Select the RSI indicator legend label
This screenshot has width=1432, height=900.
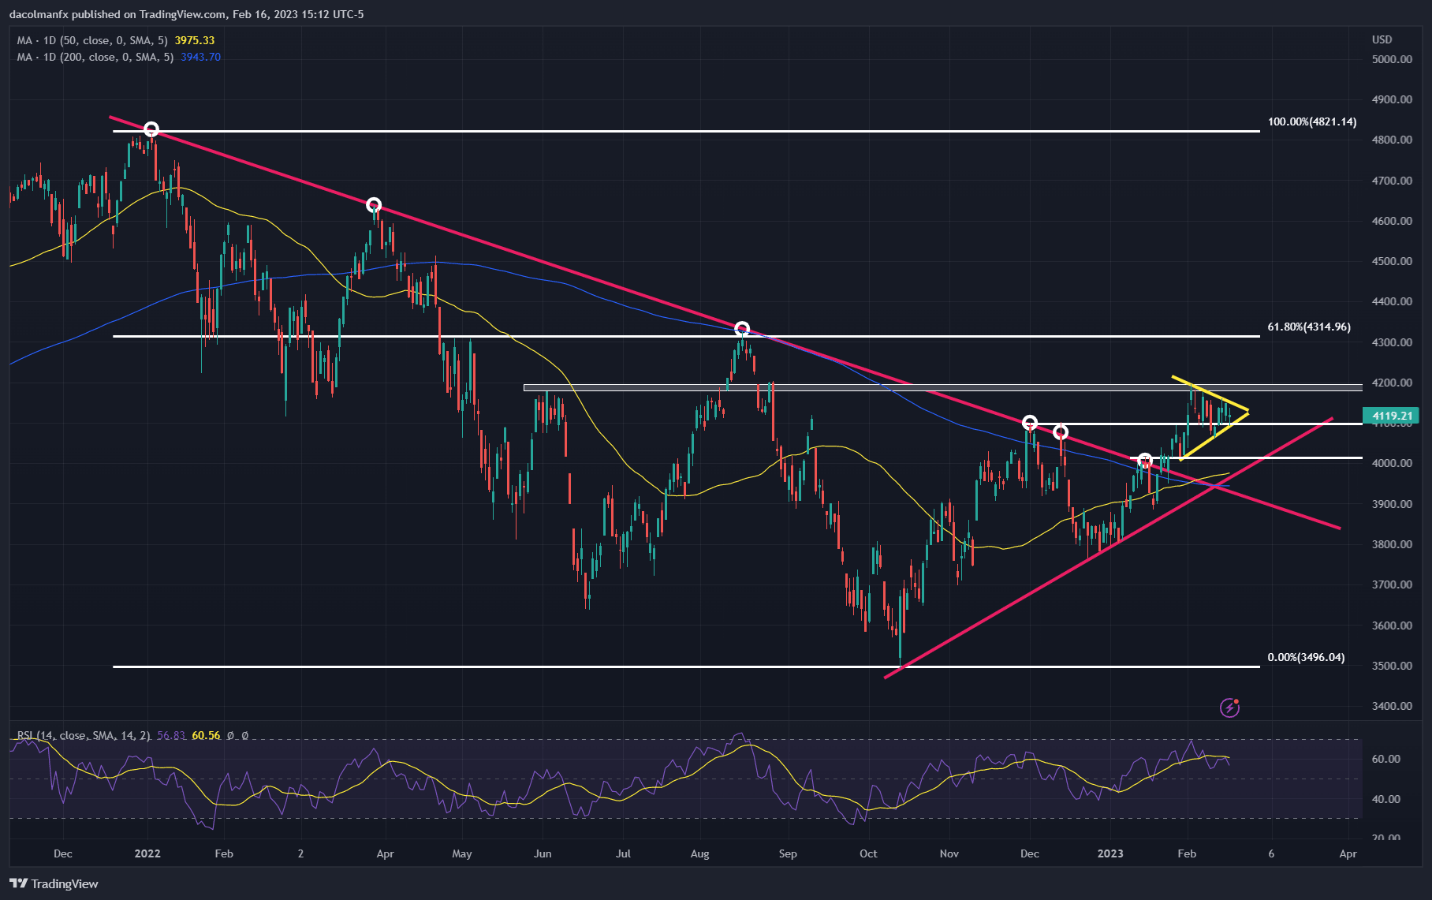pyautogui.click(x=83, y=735)
